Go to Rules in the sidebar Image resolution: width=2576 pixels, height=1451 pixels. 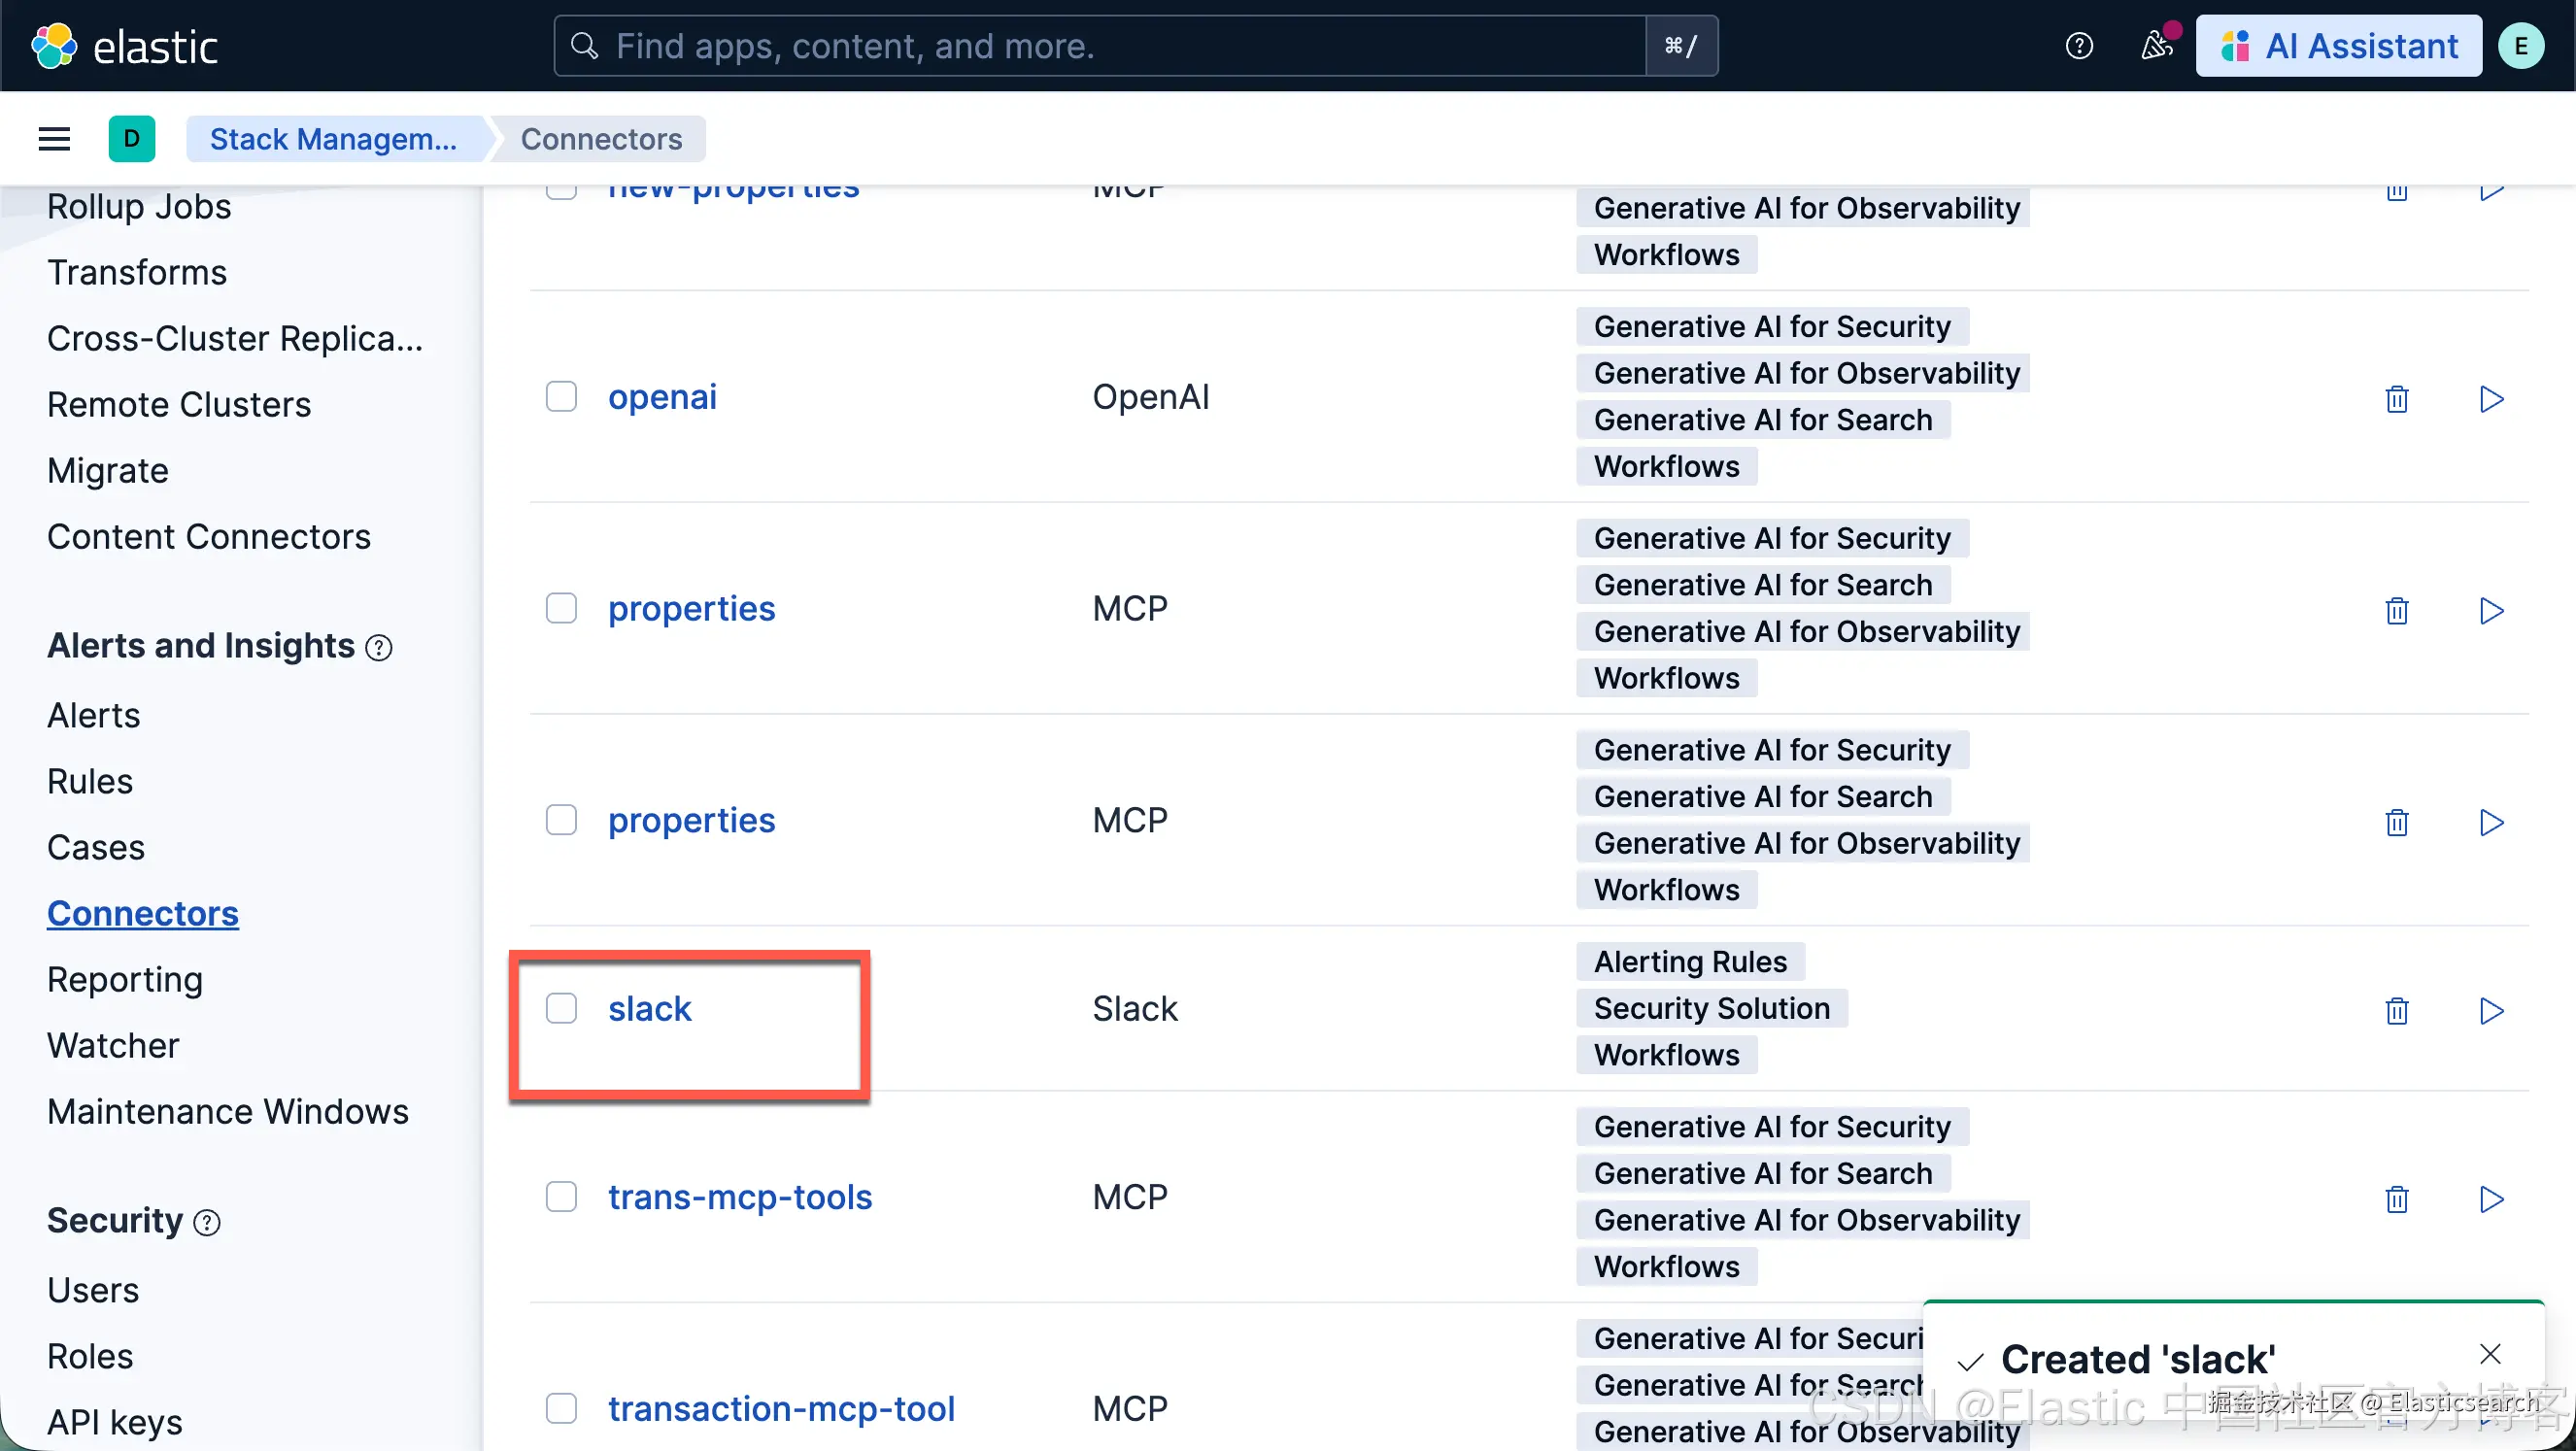(x=90, y=781)
